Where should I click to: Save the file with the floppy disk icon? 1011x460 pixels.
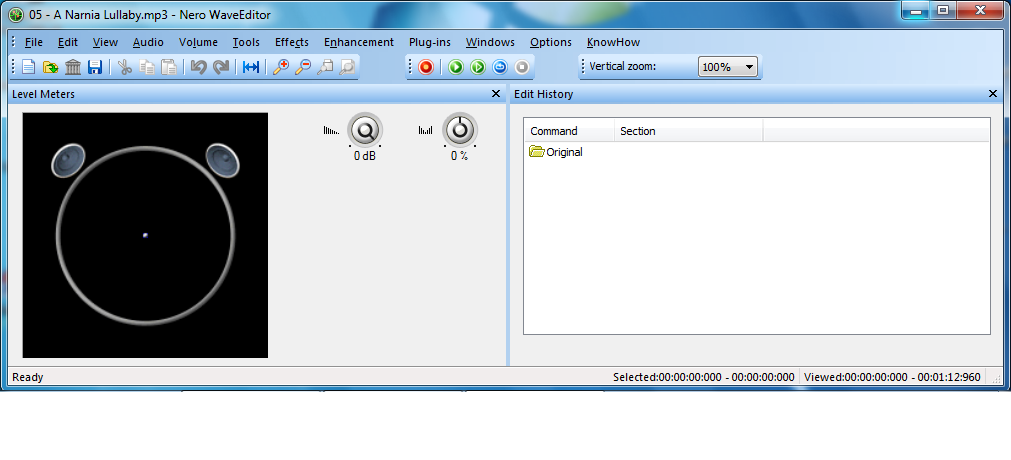tap(95, 67)
